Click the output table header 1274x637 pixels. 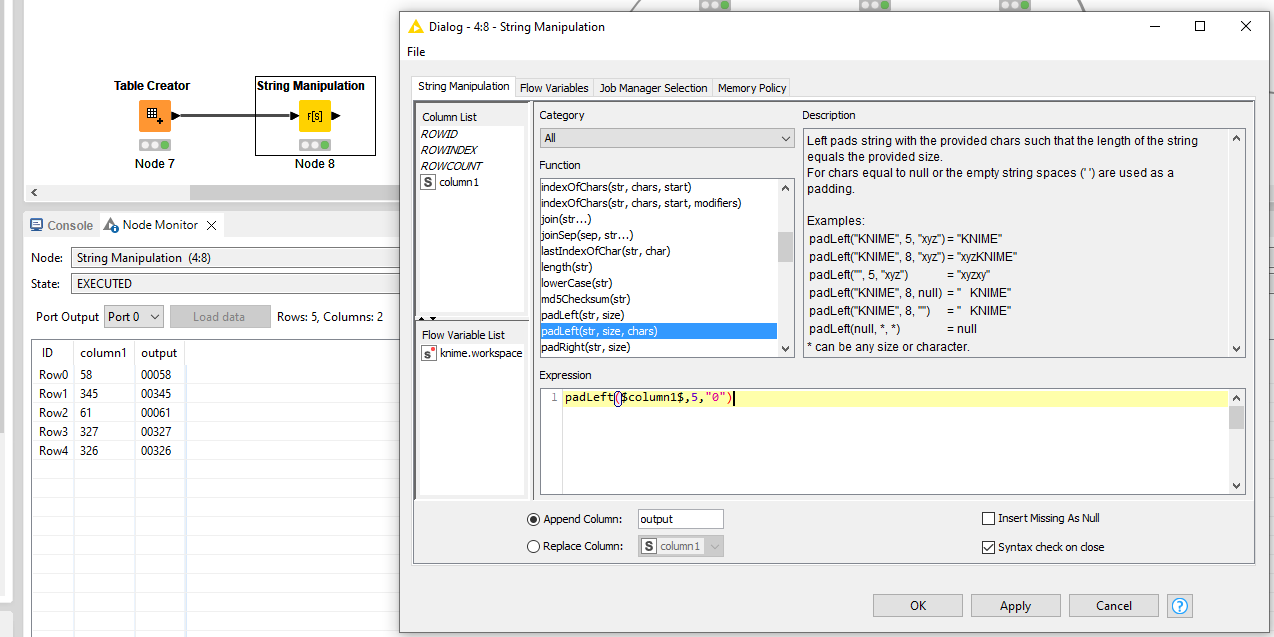(x=159, y=353)
